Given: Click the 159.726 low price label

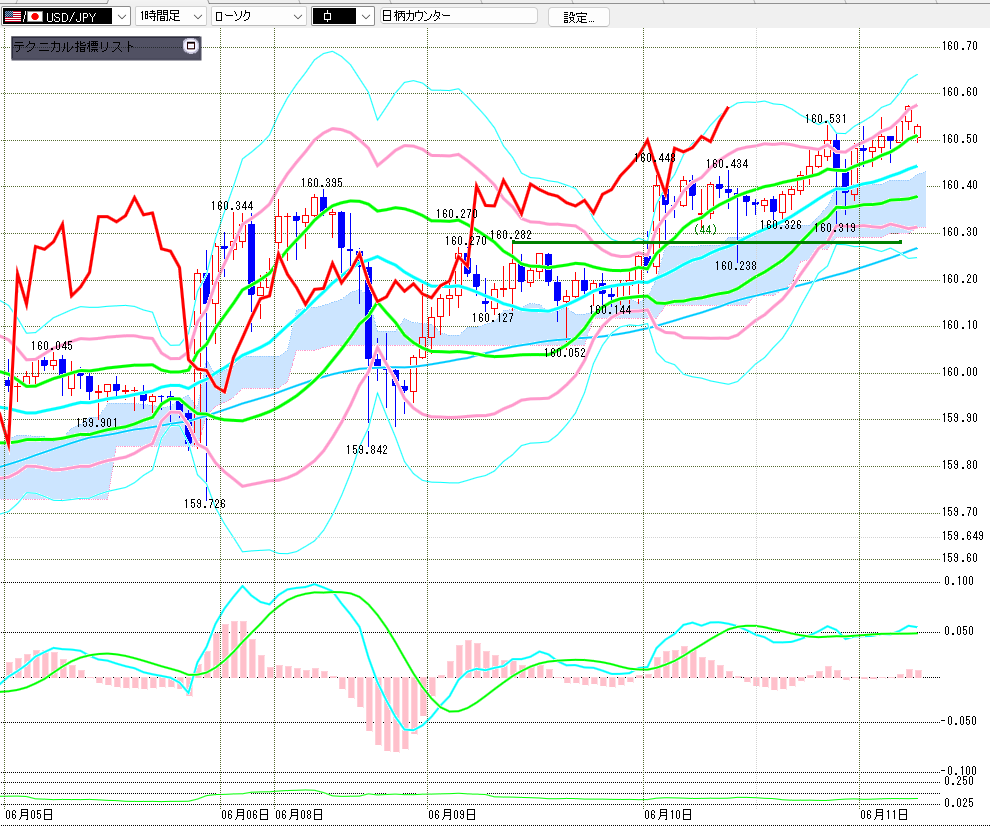Looking at the screenshot, I should coord(205,504).
